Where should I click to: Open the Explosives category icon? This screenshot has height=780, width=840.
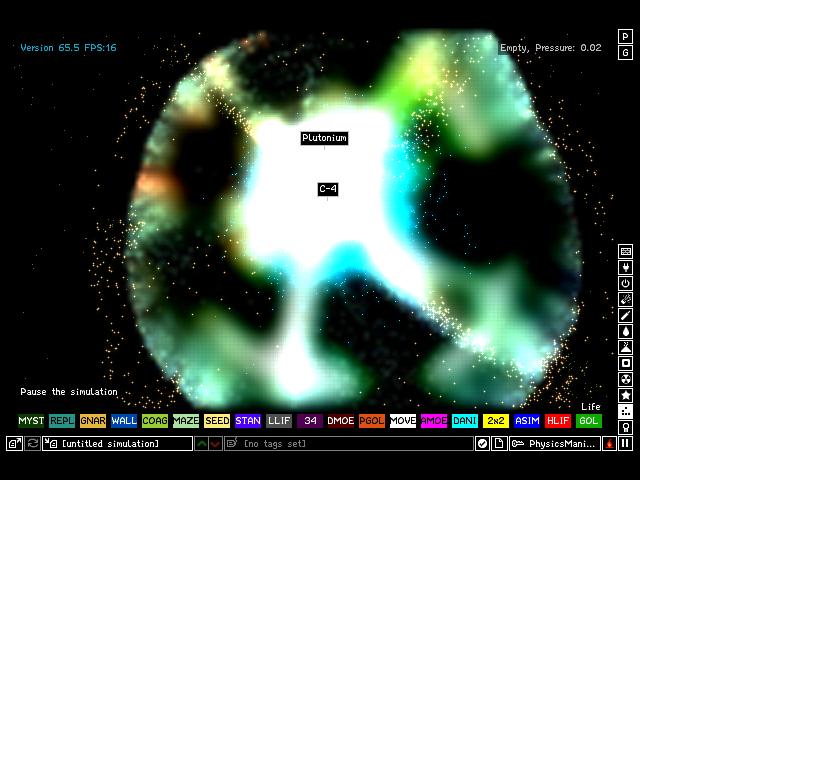click(x=625, y=299)
